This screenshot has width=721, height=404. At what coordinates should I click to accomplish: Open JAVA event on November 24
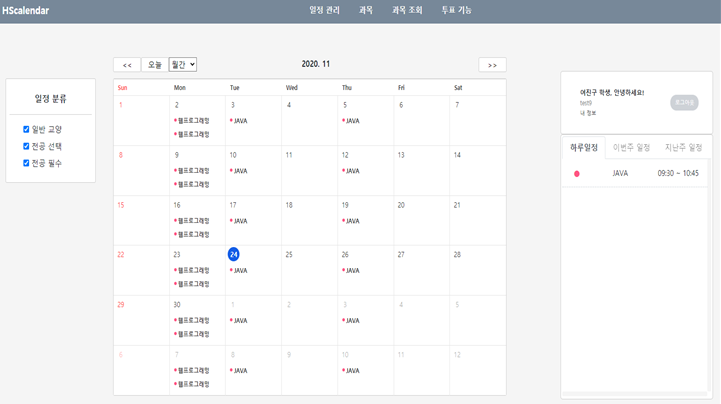point(239,271)
